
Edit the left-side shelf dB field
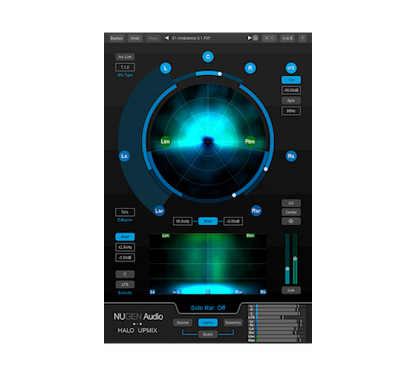[x=125, y=257]
